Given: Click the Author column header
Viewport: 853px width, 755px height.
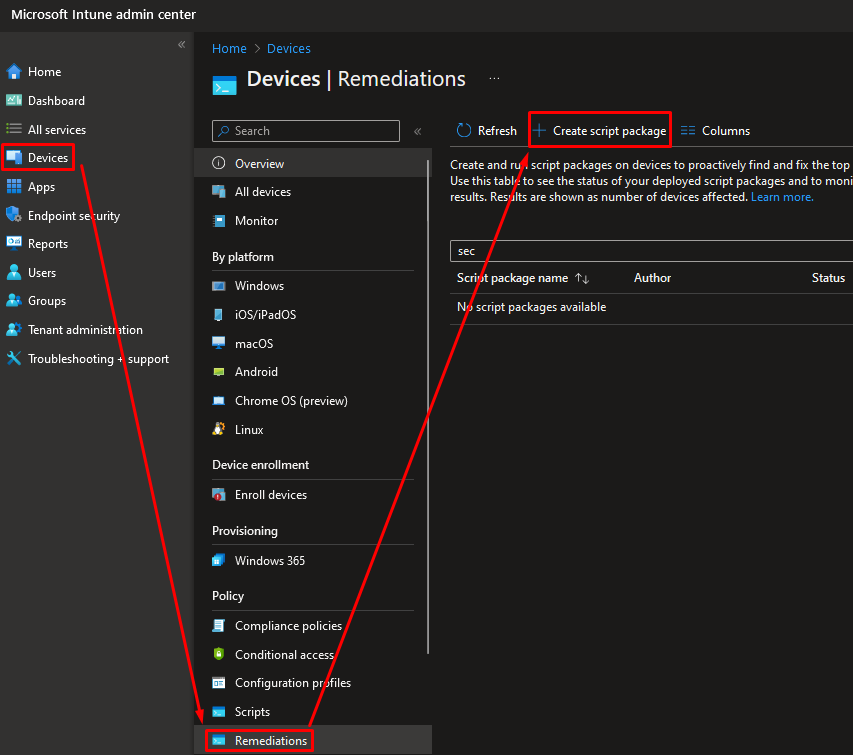Looking at the screenshot, I should click(x=652, y=278).
